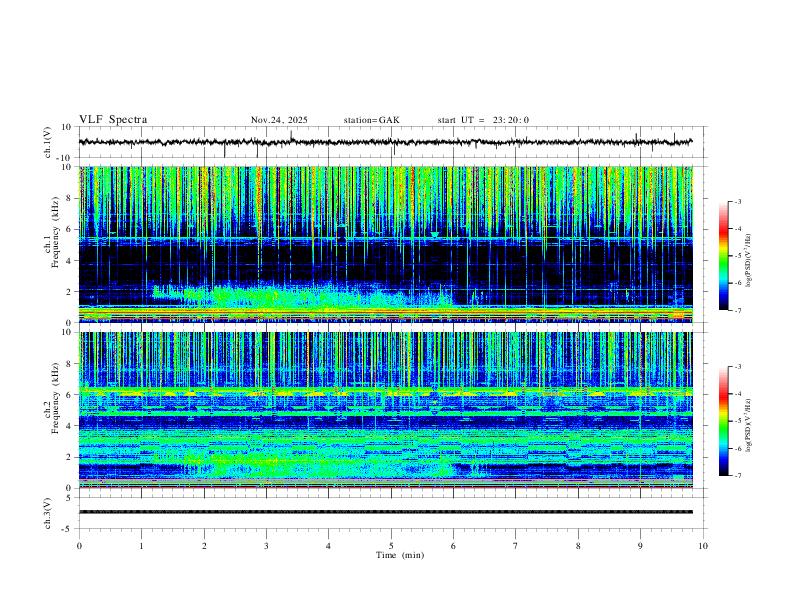This screenshot has height=612, width=792.
Task: Click the "VLF Spectra" title text
Action: [113, 120]
